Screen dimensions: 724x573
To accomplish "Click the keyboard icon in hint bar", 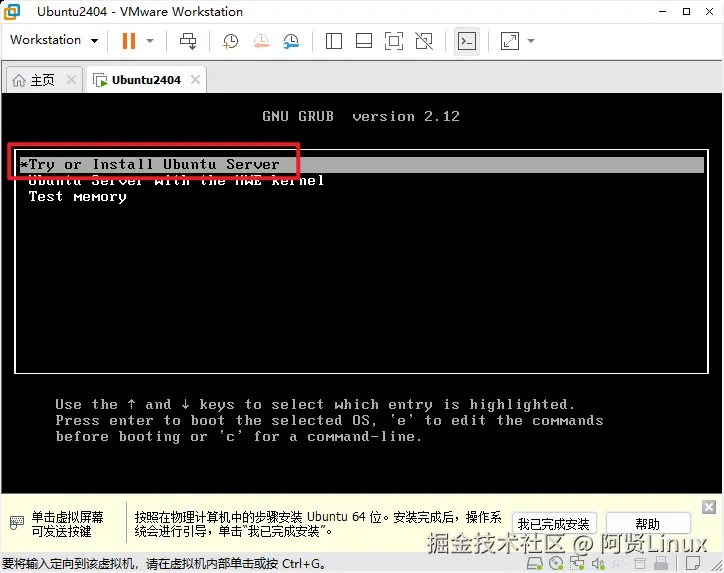I will coord(17,523).
